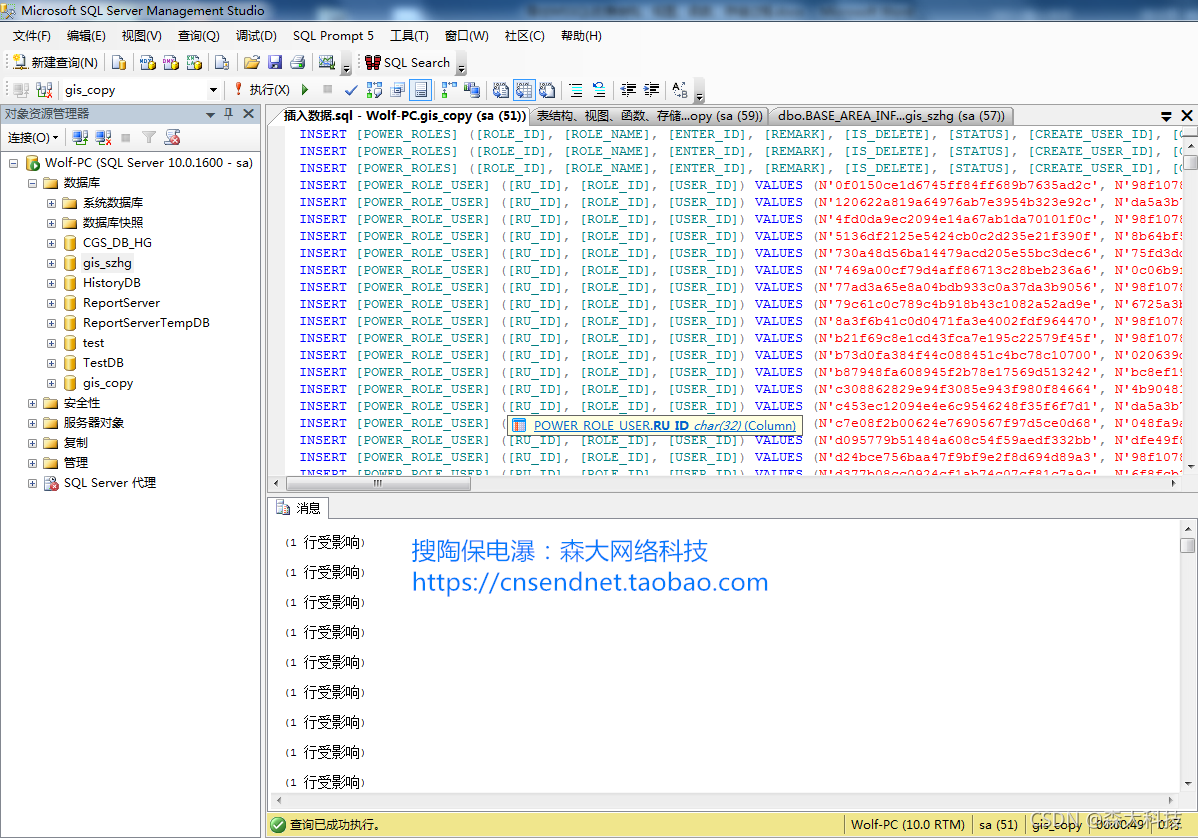
Task: Comment out the selected lines
Action: pos(575,90)
